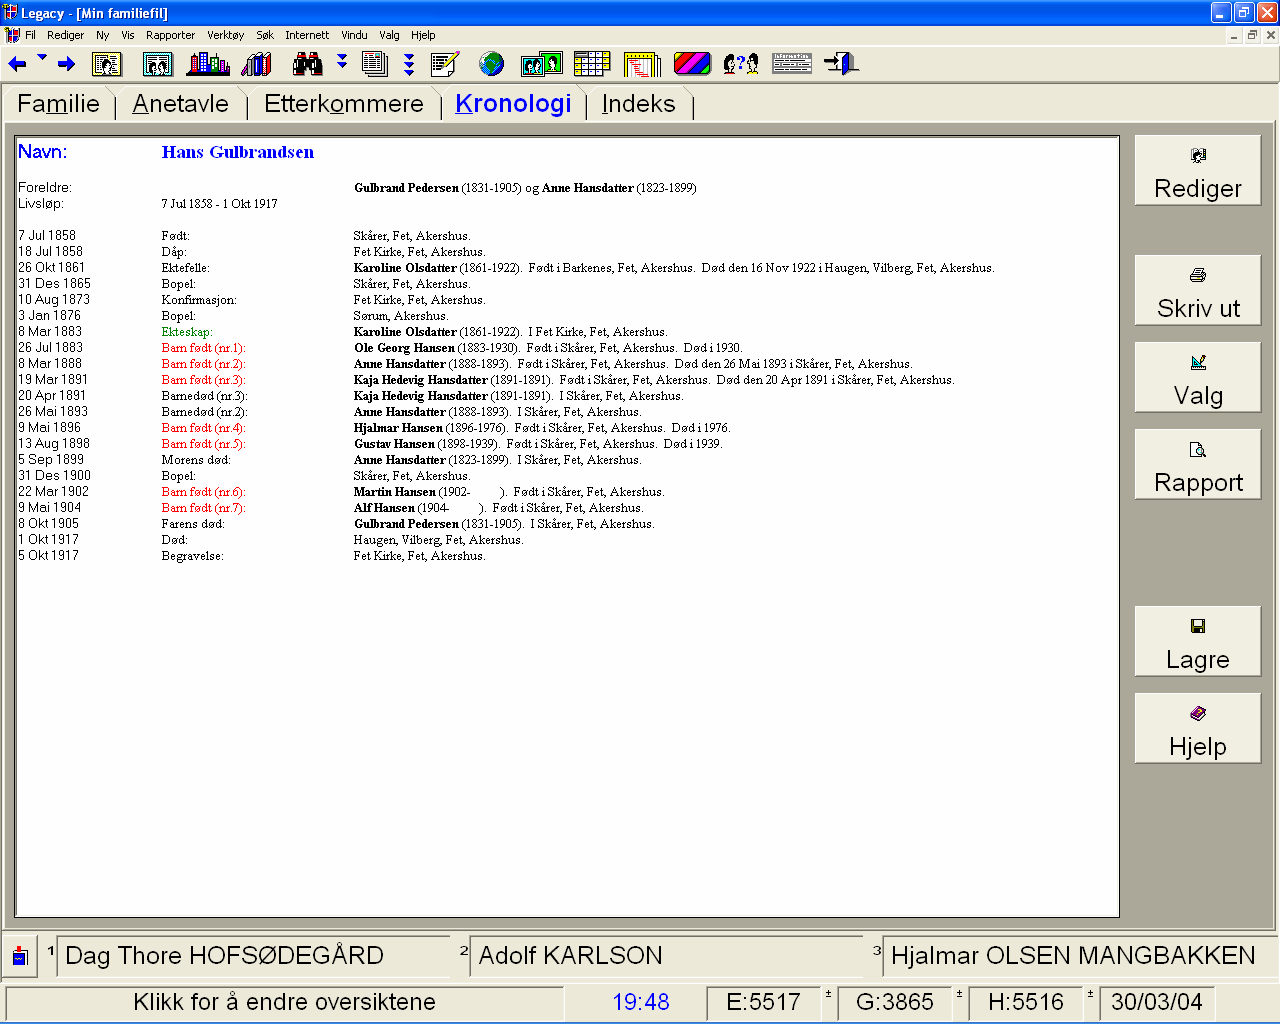Click 'Gulbrand Pedersen' in the Foreldre row
1280x1024 pixels.
tap(406, 188)
